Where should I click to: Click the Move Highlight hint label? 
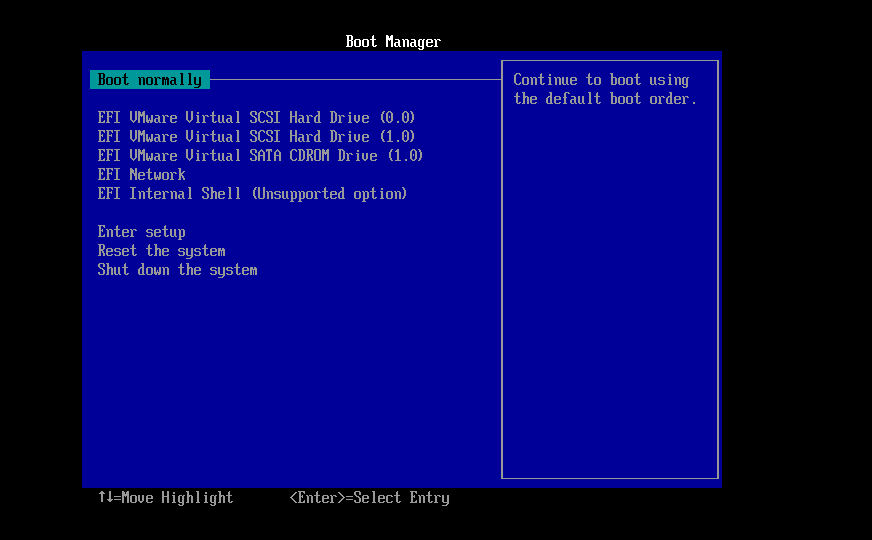click(x=177, y=498)
